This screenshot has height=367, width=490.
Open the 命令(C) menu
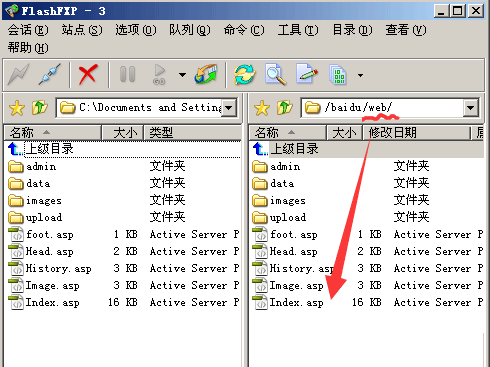coord(244,30)
